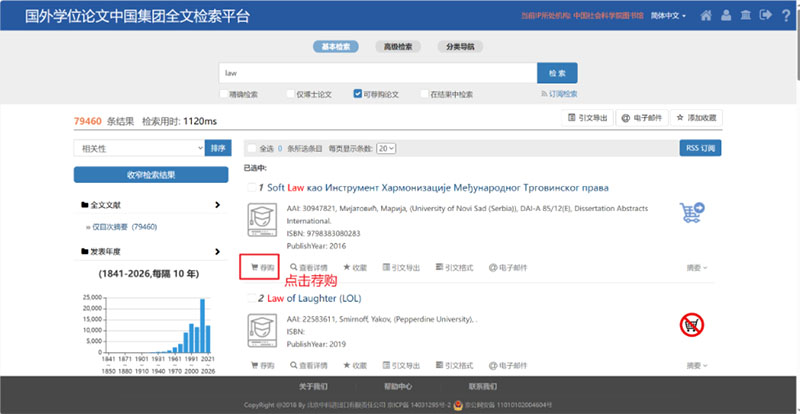Image resolution: width=800 pixels, height=414 pixels.
Task: Uncheck the 可荐购论文 checkbox
Action: (358, 94)
